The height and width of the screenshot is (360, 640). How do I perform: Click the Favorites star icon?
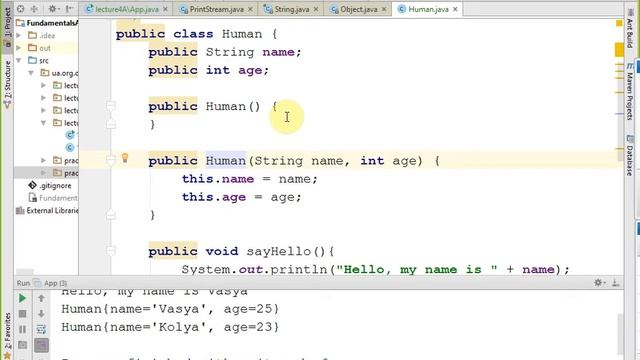pyautogui.click(x=7, y=356)
